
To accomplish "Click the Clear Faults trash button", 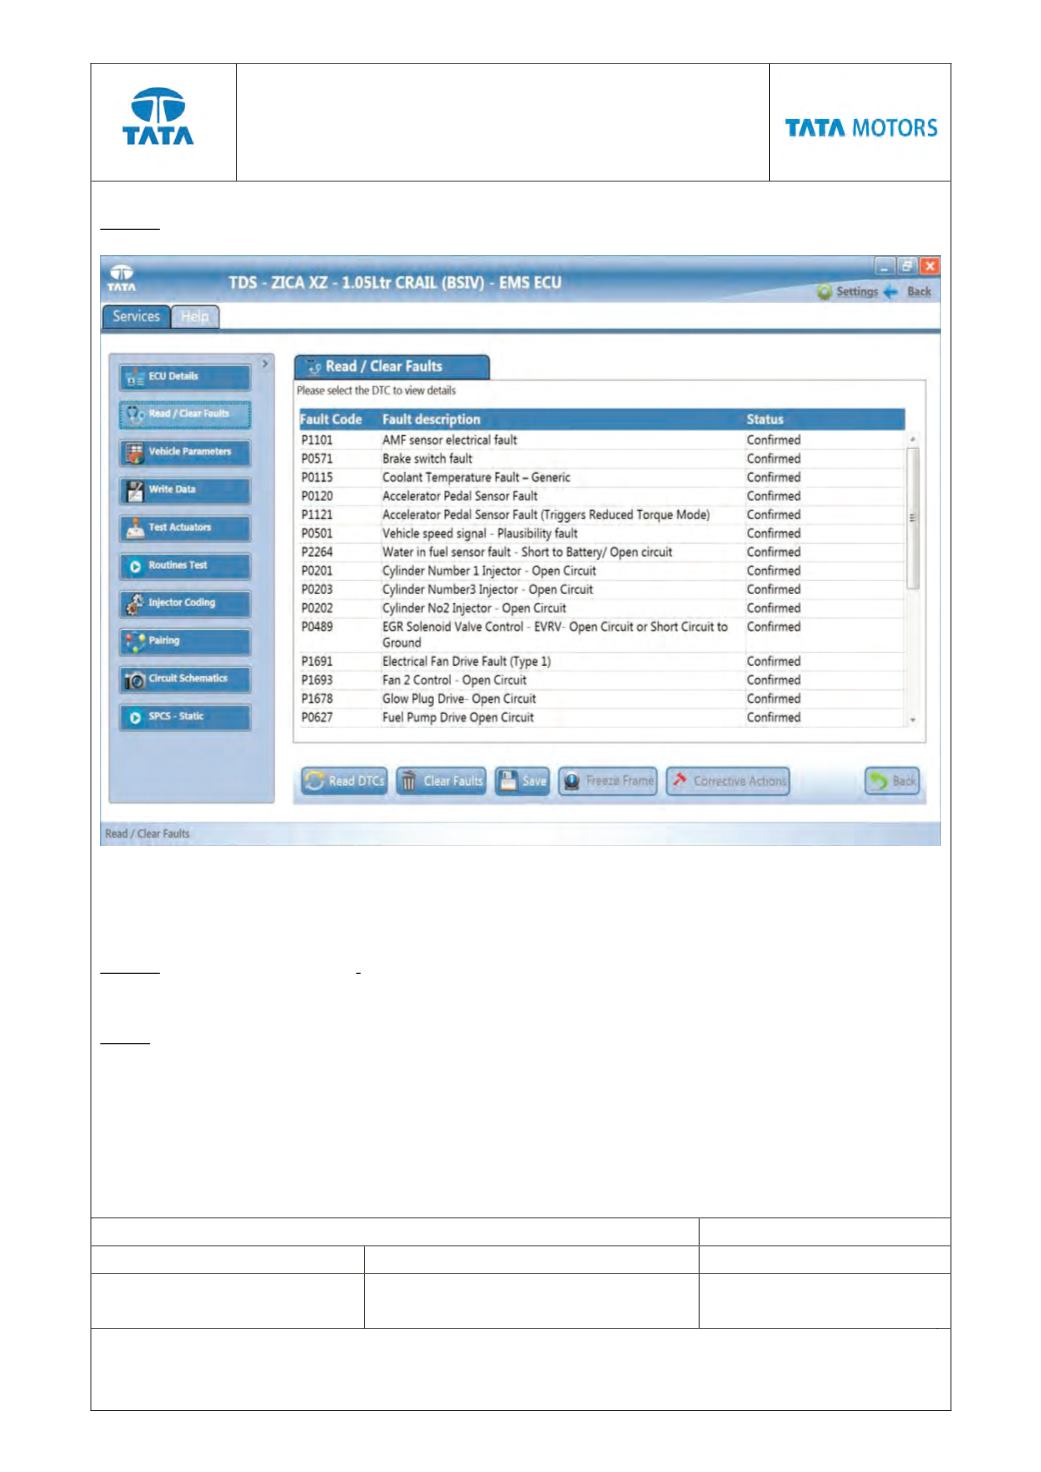I will tap(441, 781).
